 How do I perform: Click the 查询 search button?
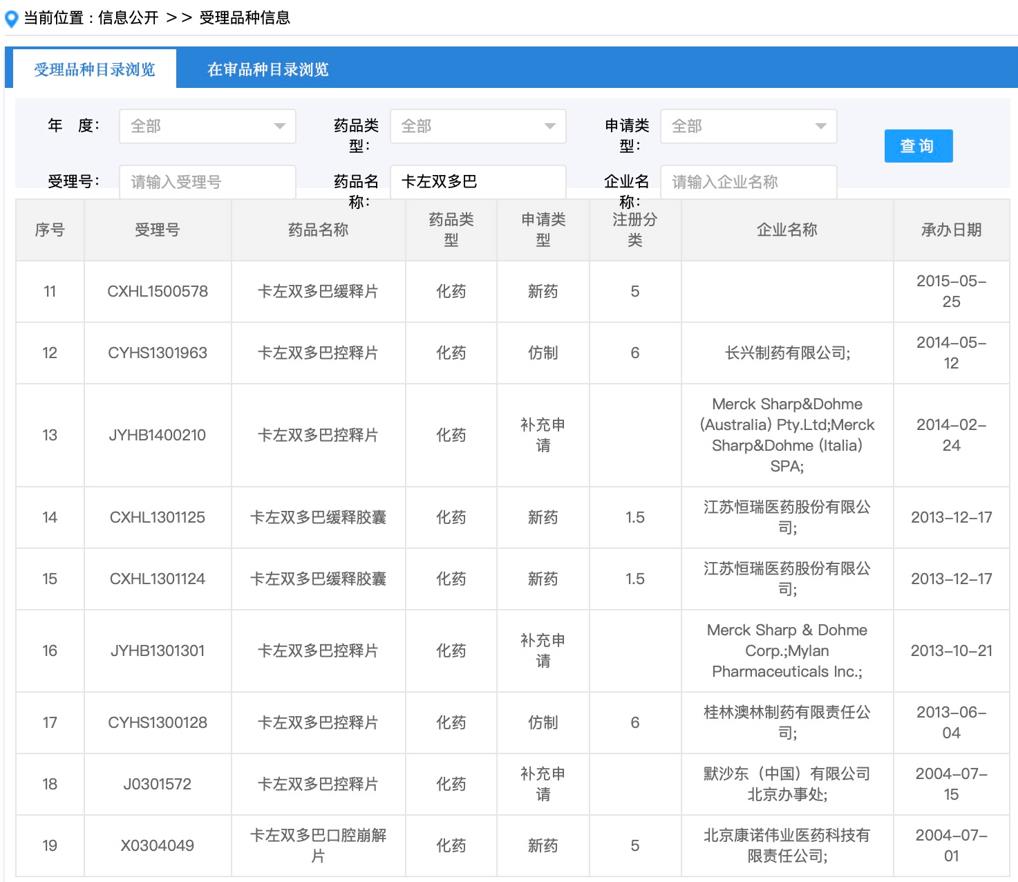[x=918, y=146]
